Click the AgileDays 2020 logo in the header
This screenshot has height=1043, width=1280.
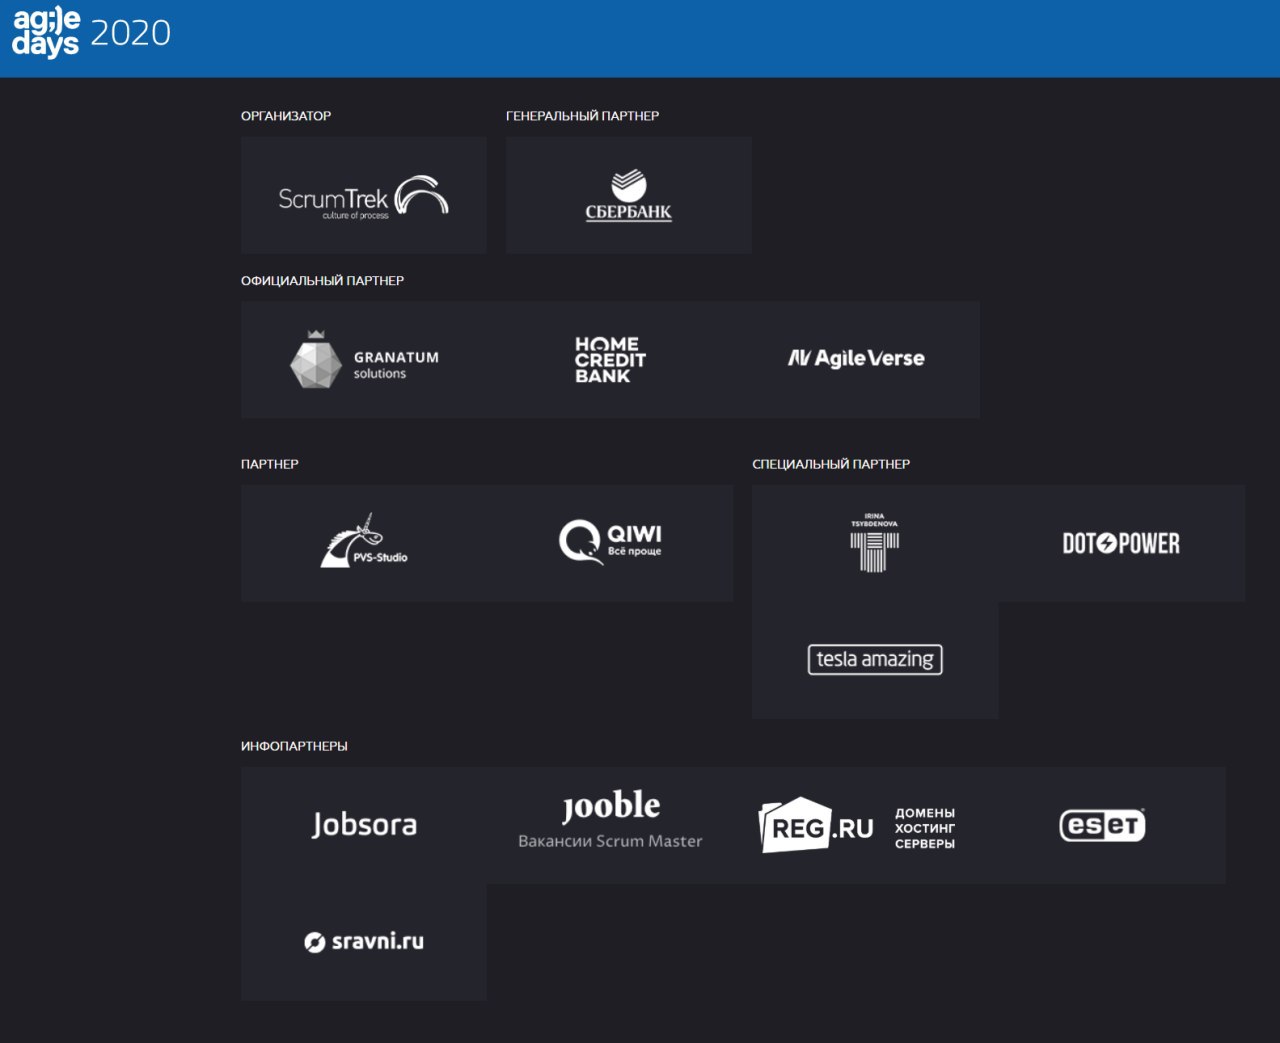(91, 33)
